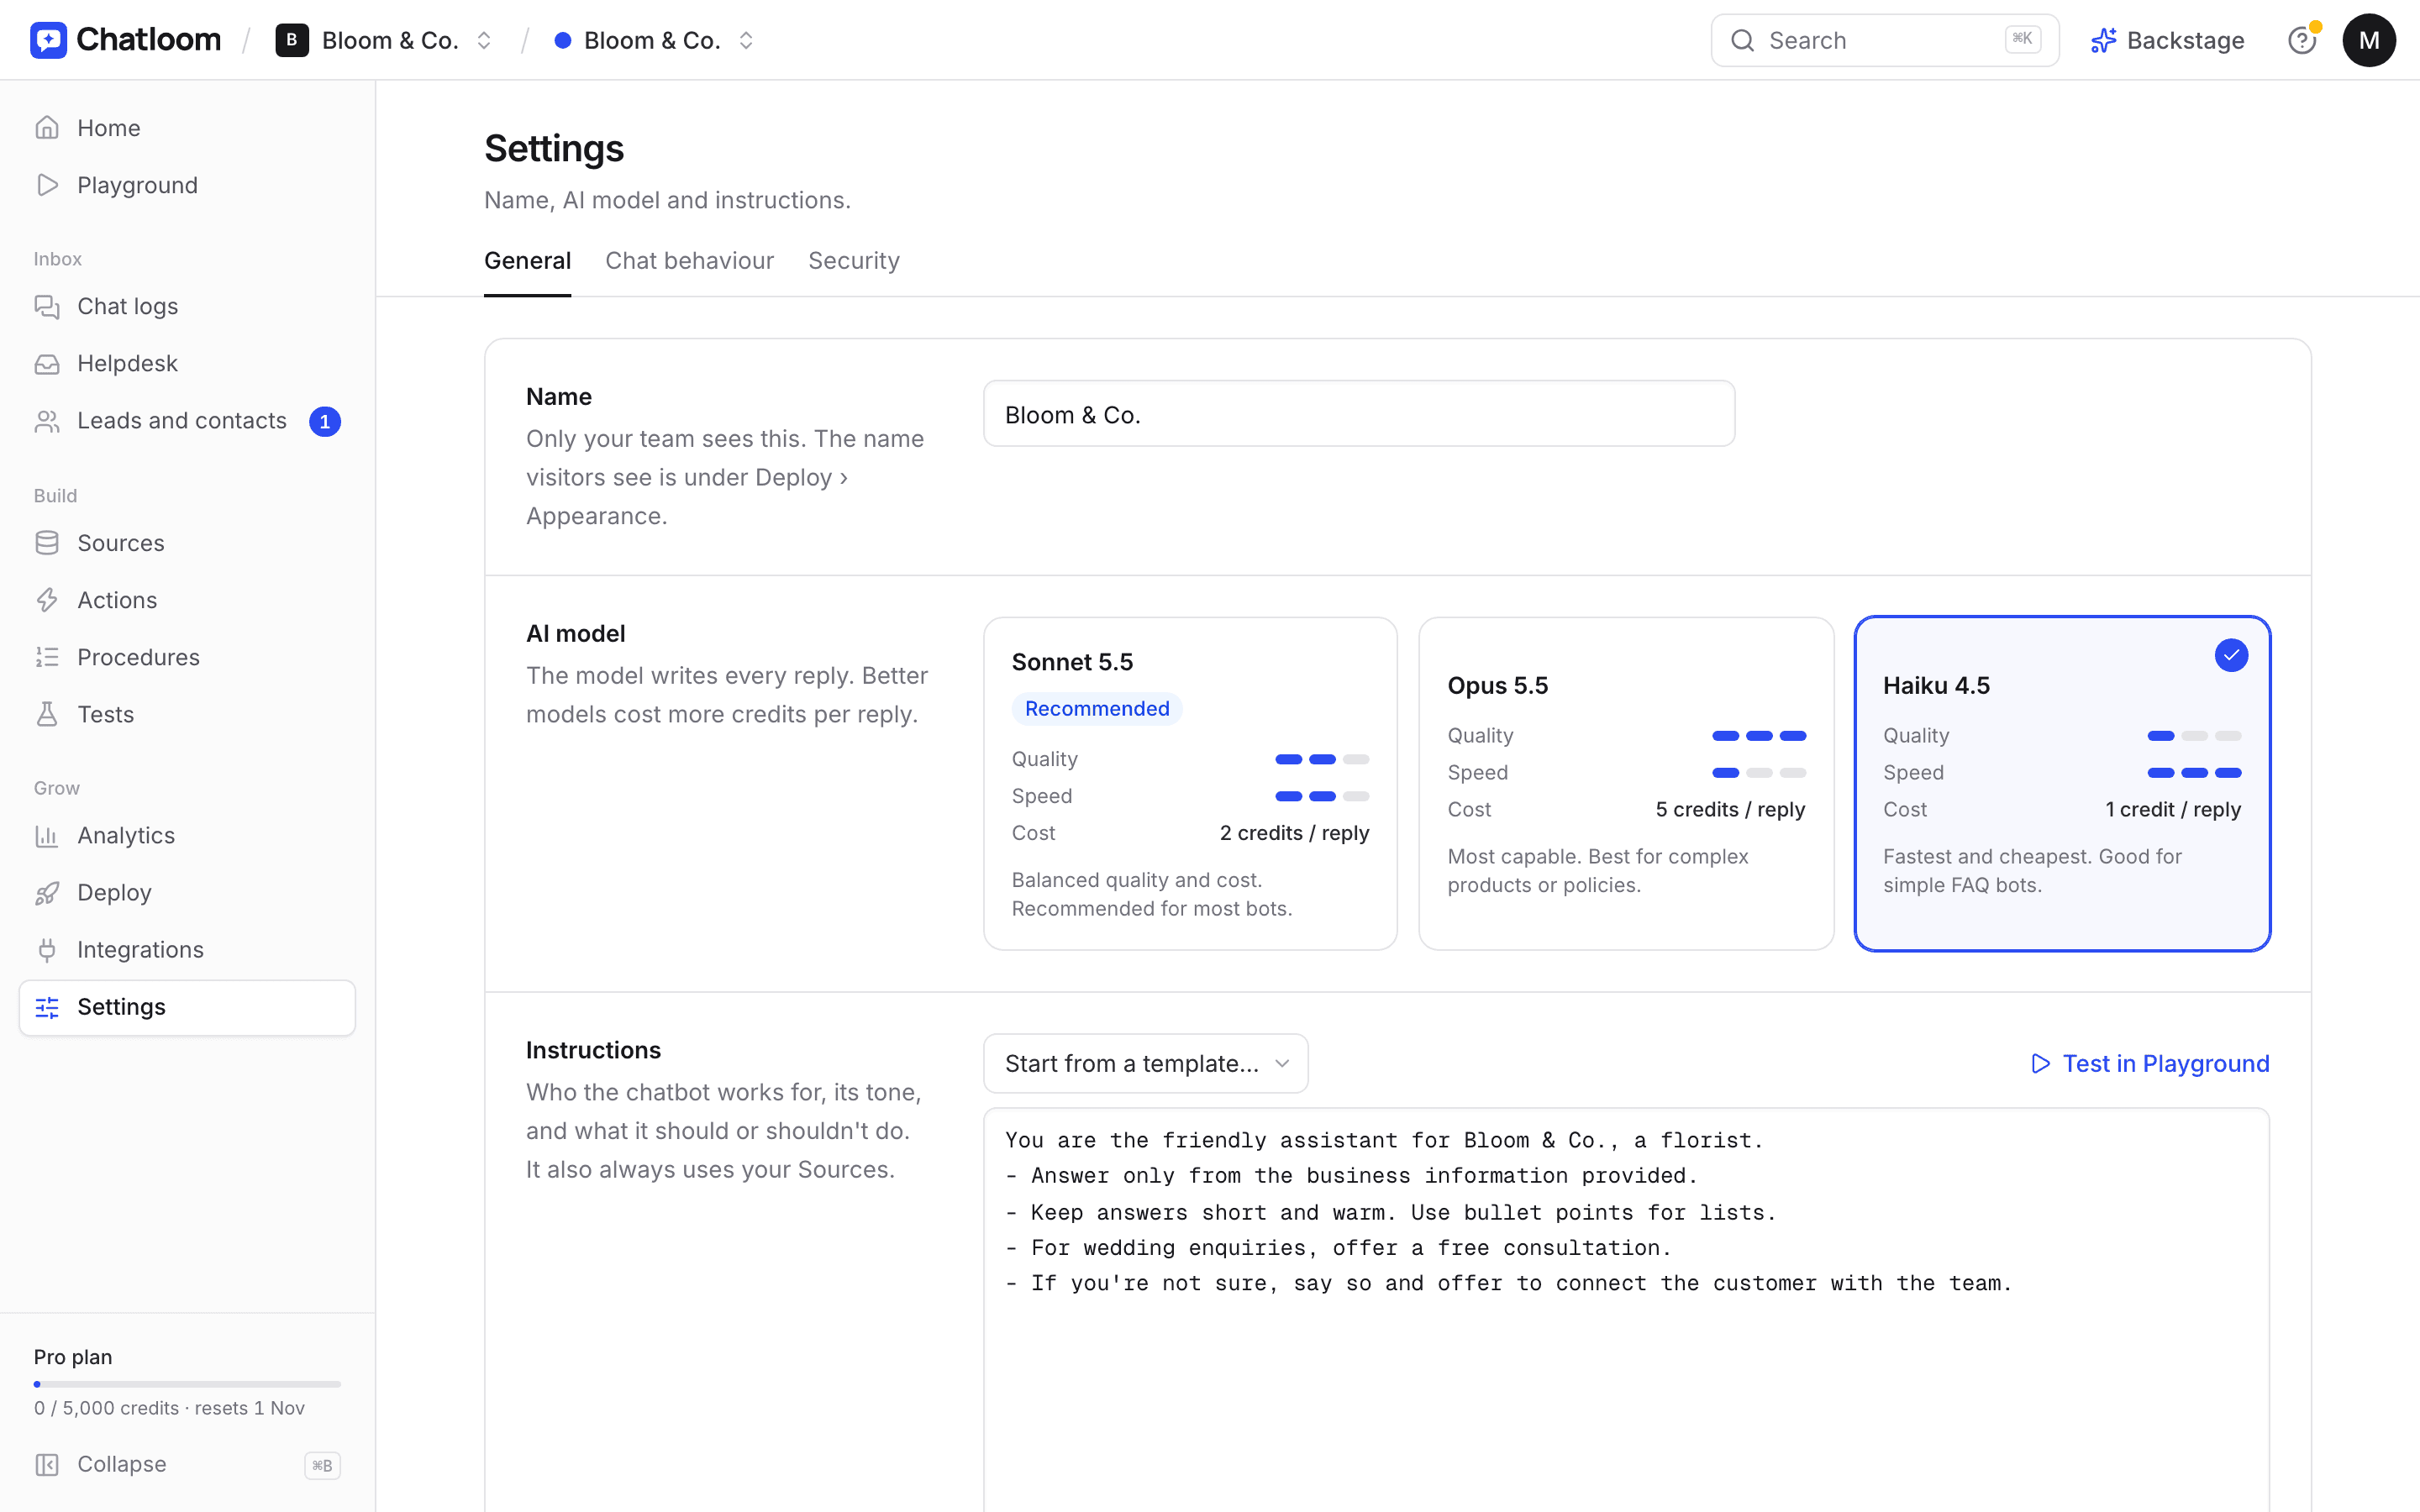This screenshot has height=1512, width=2420.
Task: Open Integrations
Action: (x=187, y=949)
